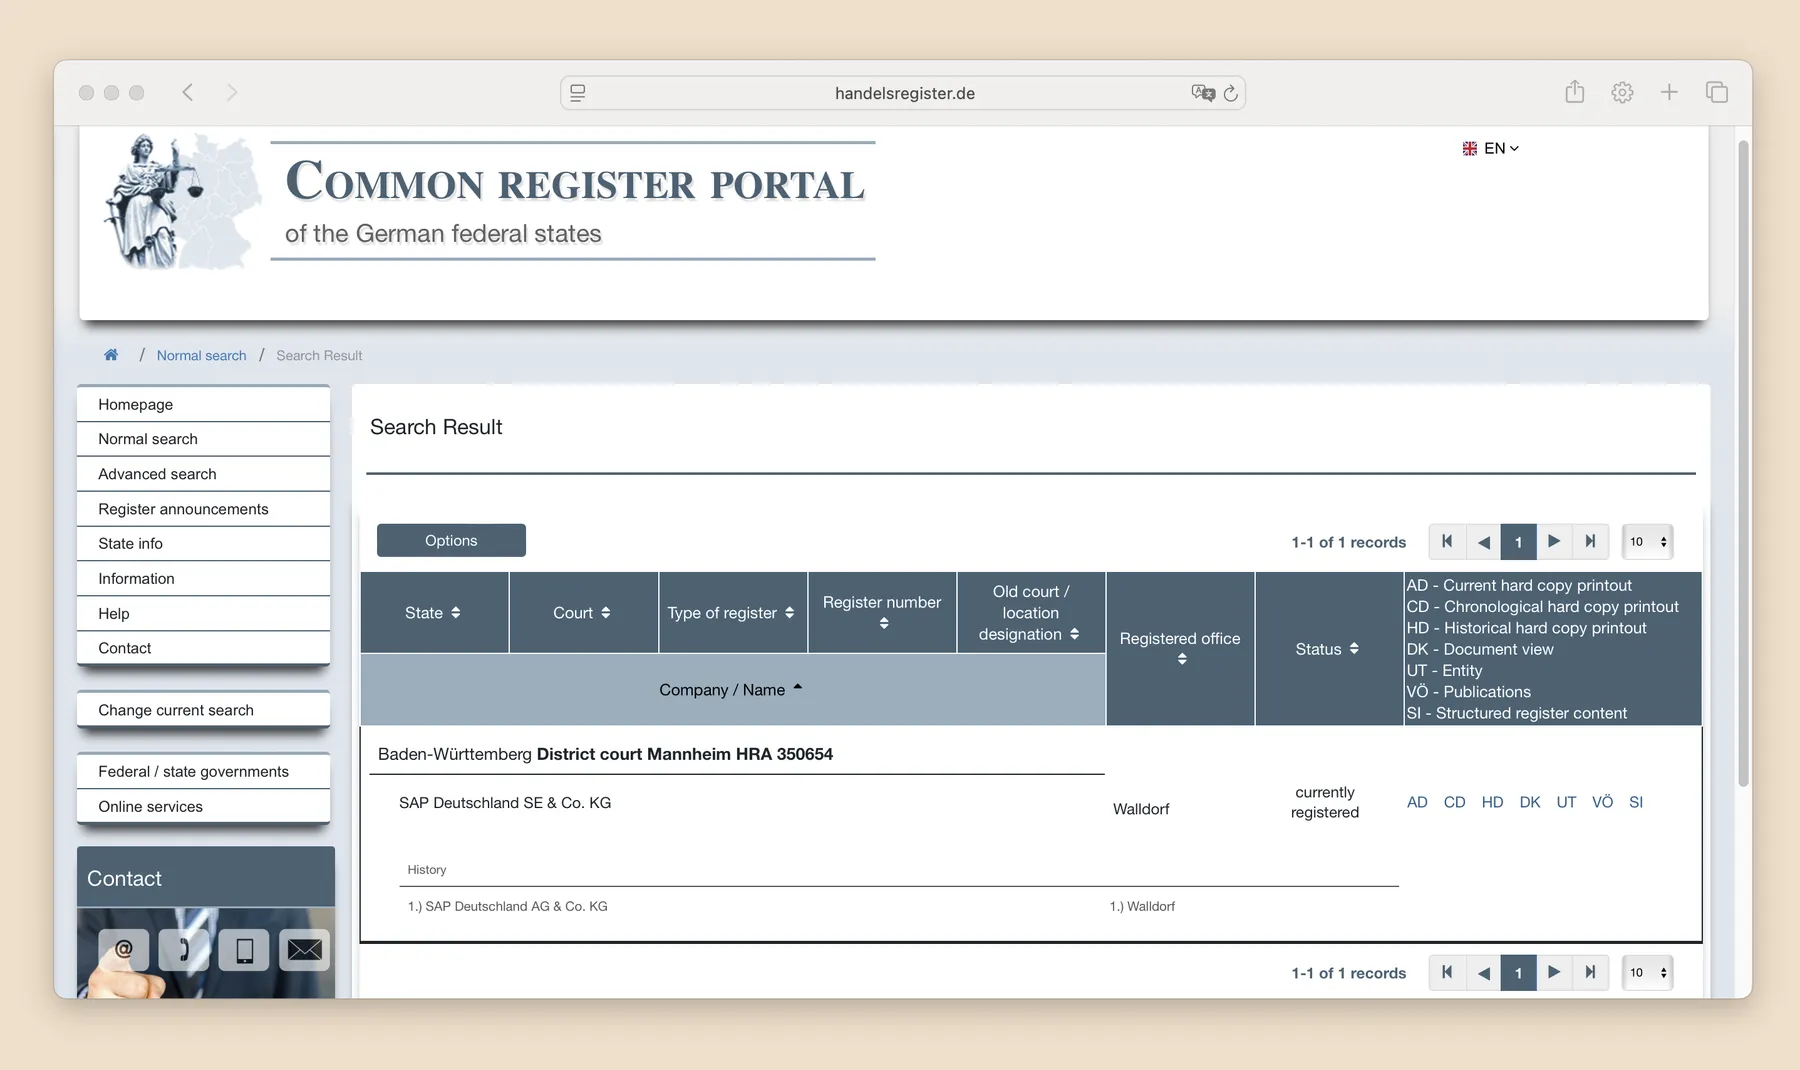Click the envelope mail contact icon

tap(305, 949)
